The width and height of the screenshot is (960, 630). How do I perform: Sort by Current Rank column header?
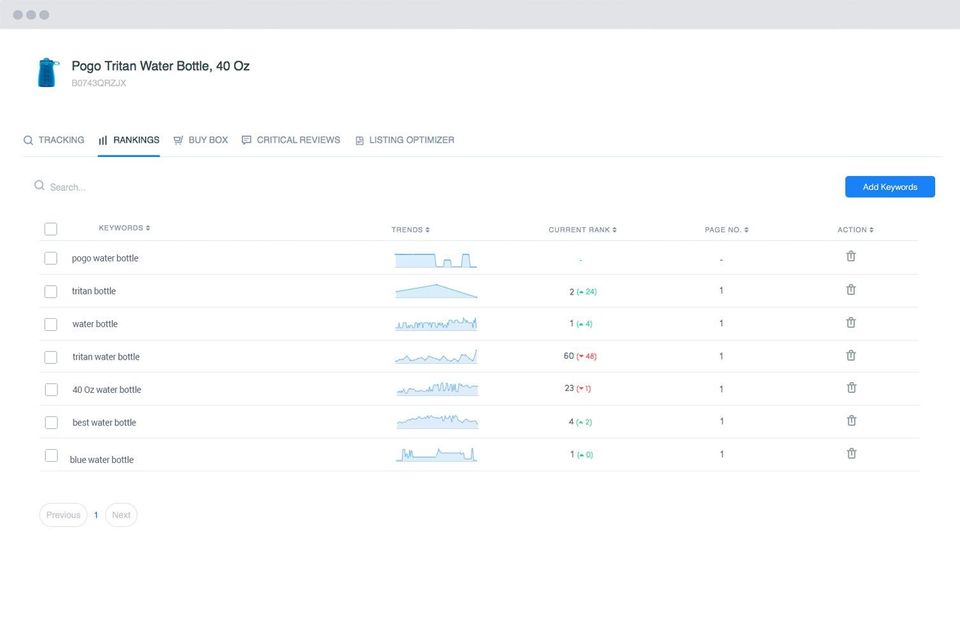pyautogui.click(x=582, y=230)
